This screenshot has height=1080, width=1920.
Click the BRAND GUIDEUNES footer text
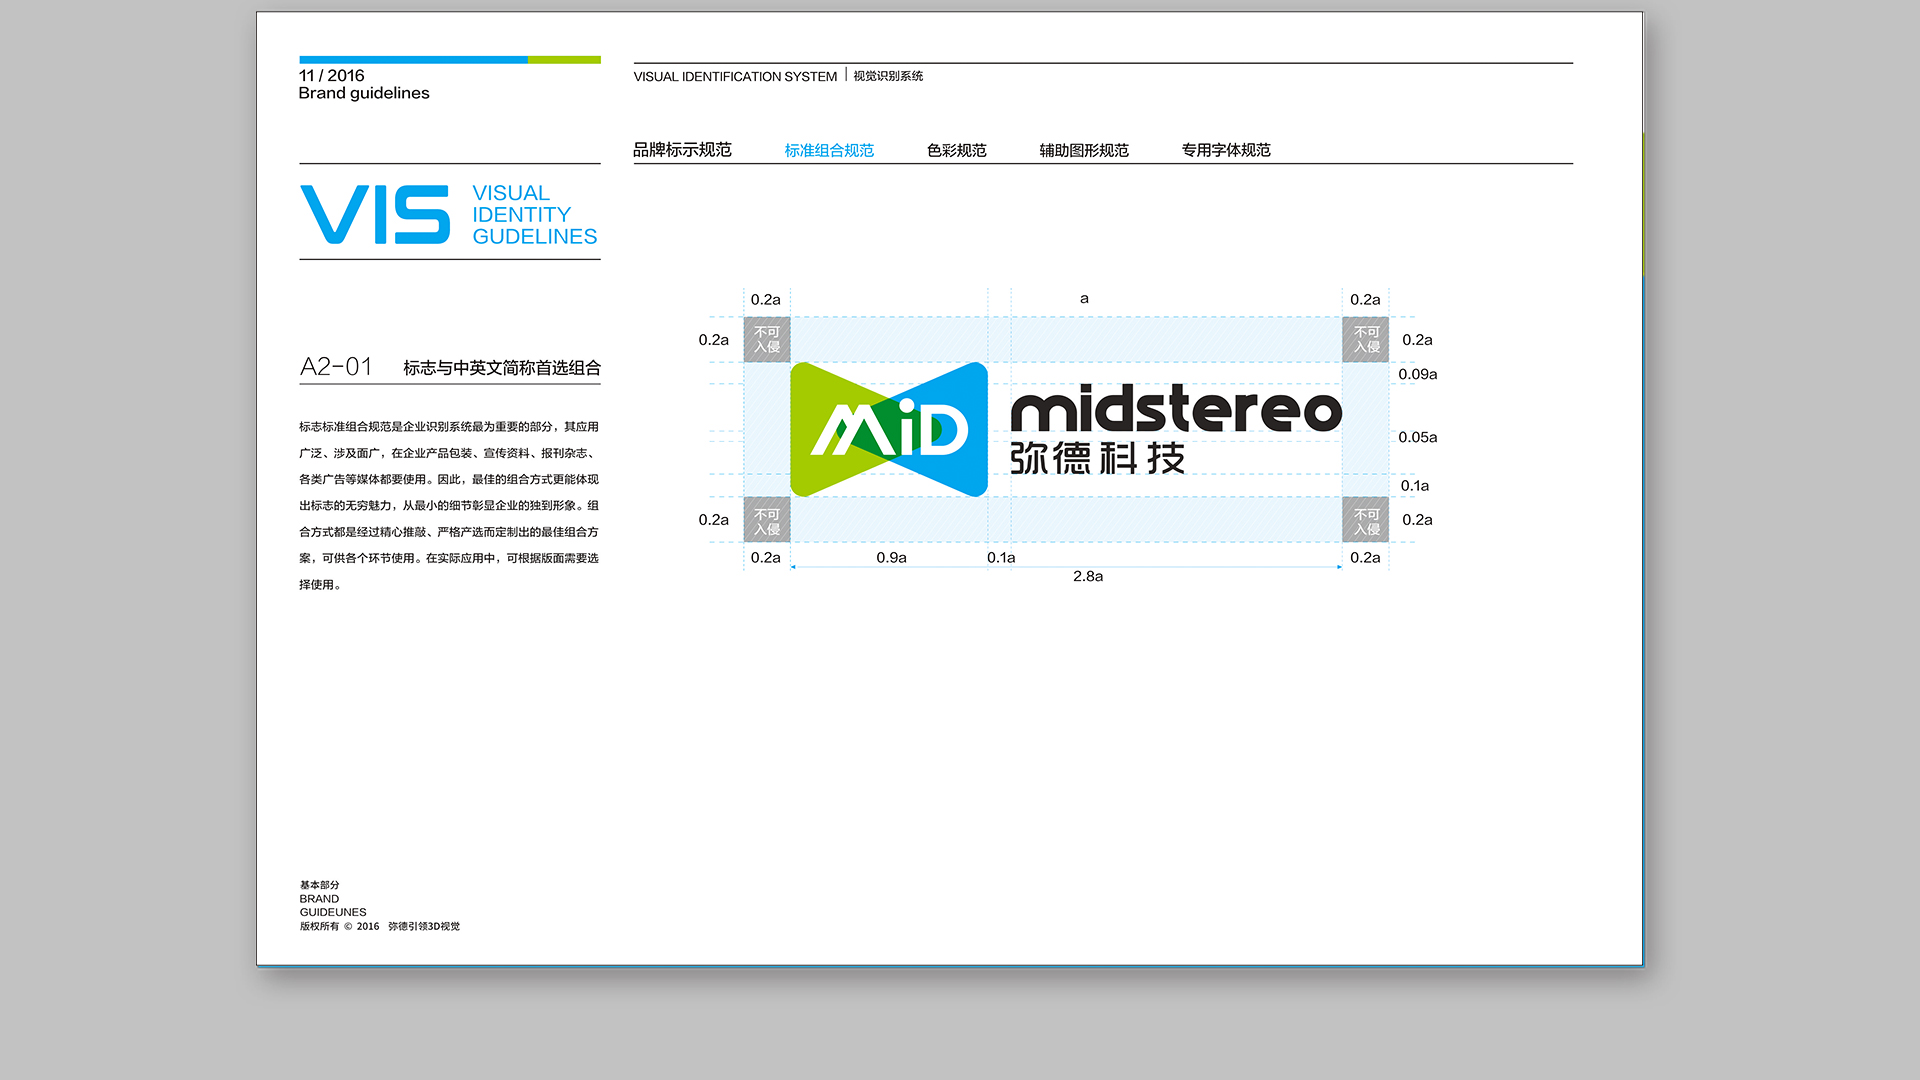click(333, 906)
